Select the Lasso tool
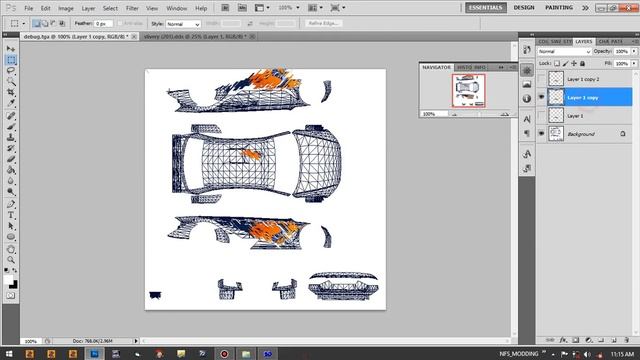 11,71
